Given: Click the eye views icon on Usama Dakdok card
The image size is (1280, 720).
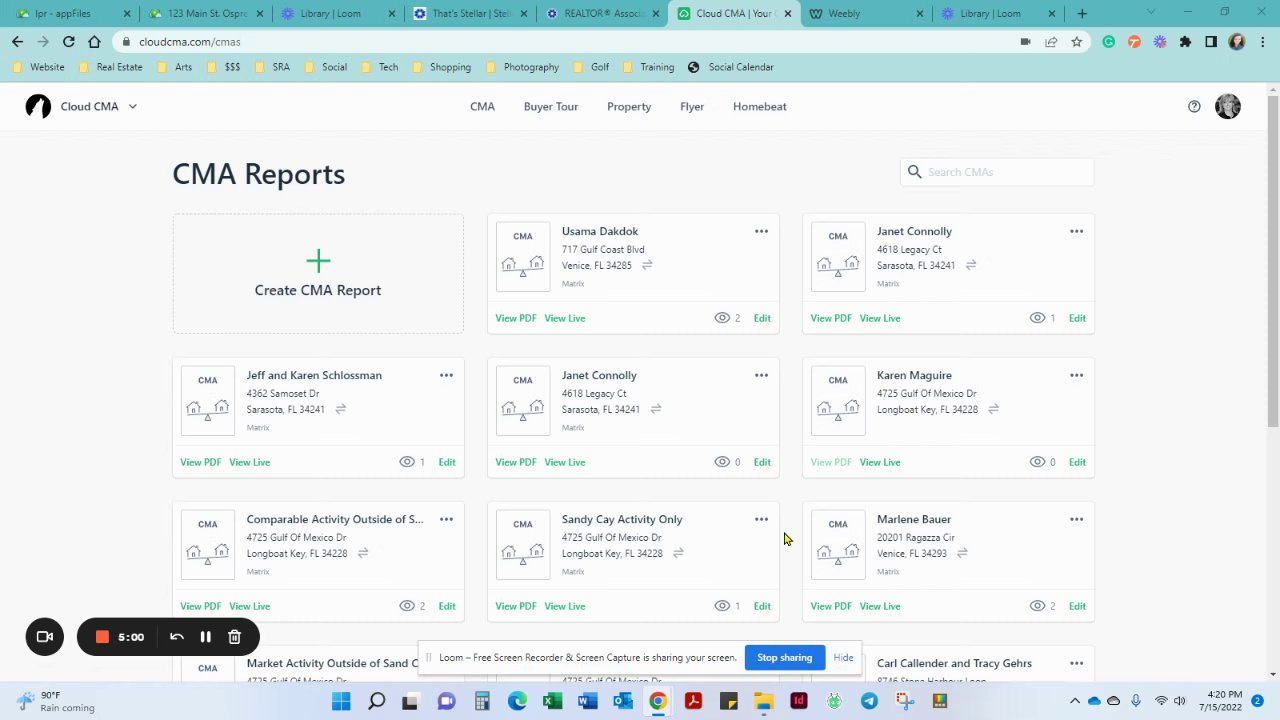Looking at the screenshot, I should click(x=722, y=318).
